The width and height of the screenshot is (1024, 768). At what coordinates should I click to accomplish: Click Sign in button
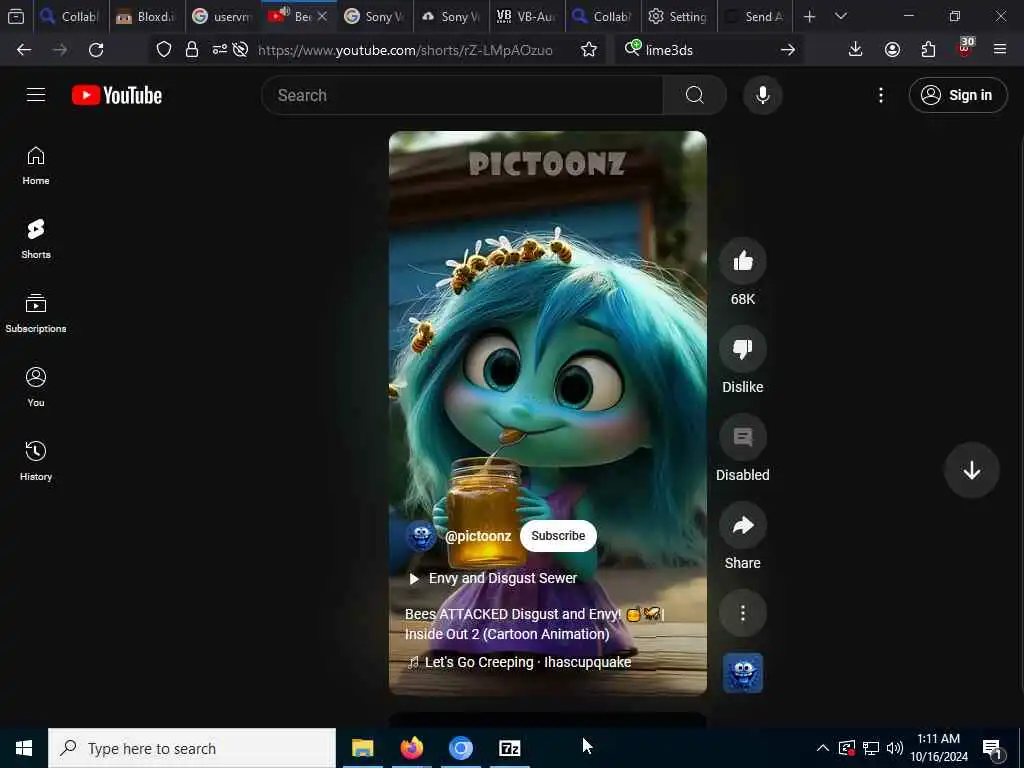pos(957,95)
